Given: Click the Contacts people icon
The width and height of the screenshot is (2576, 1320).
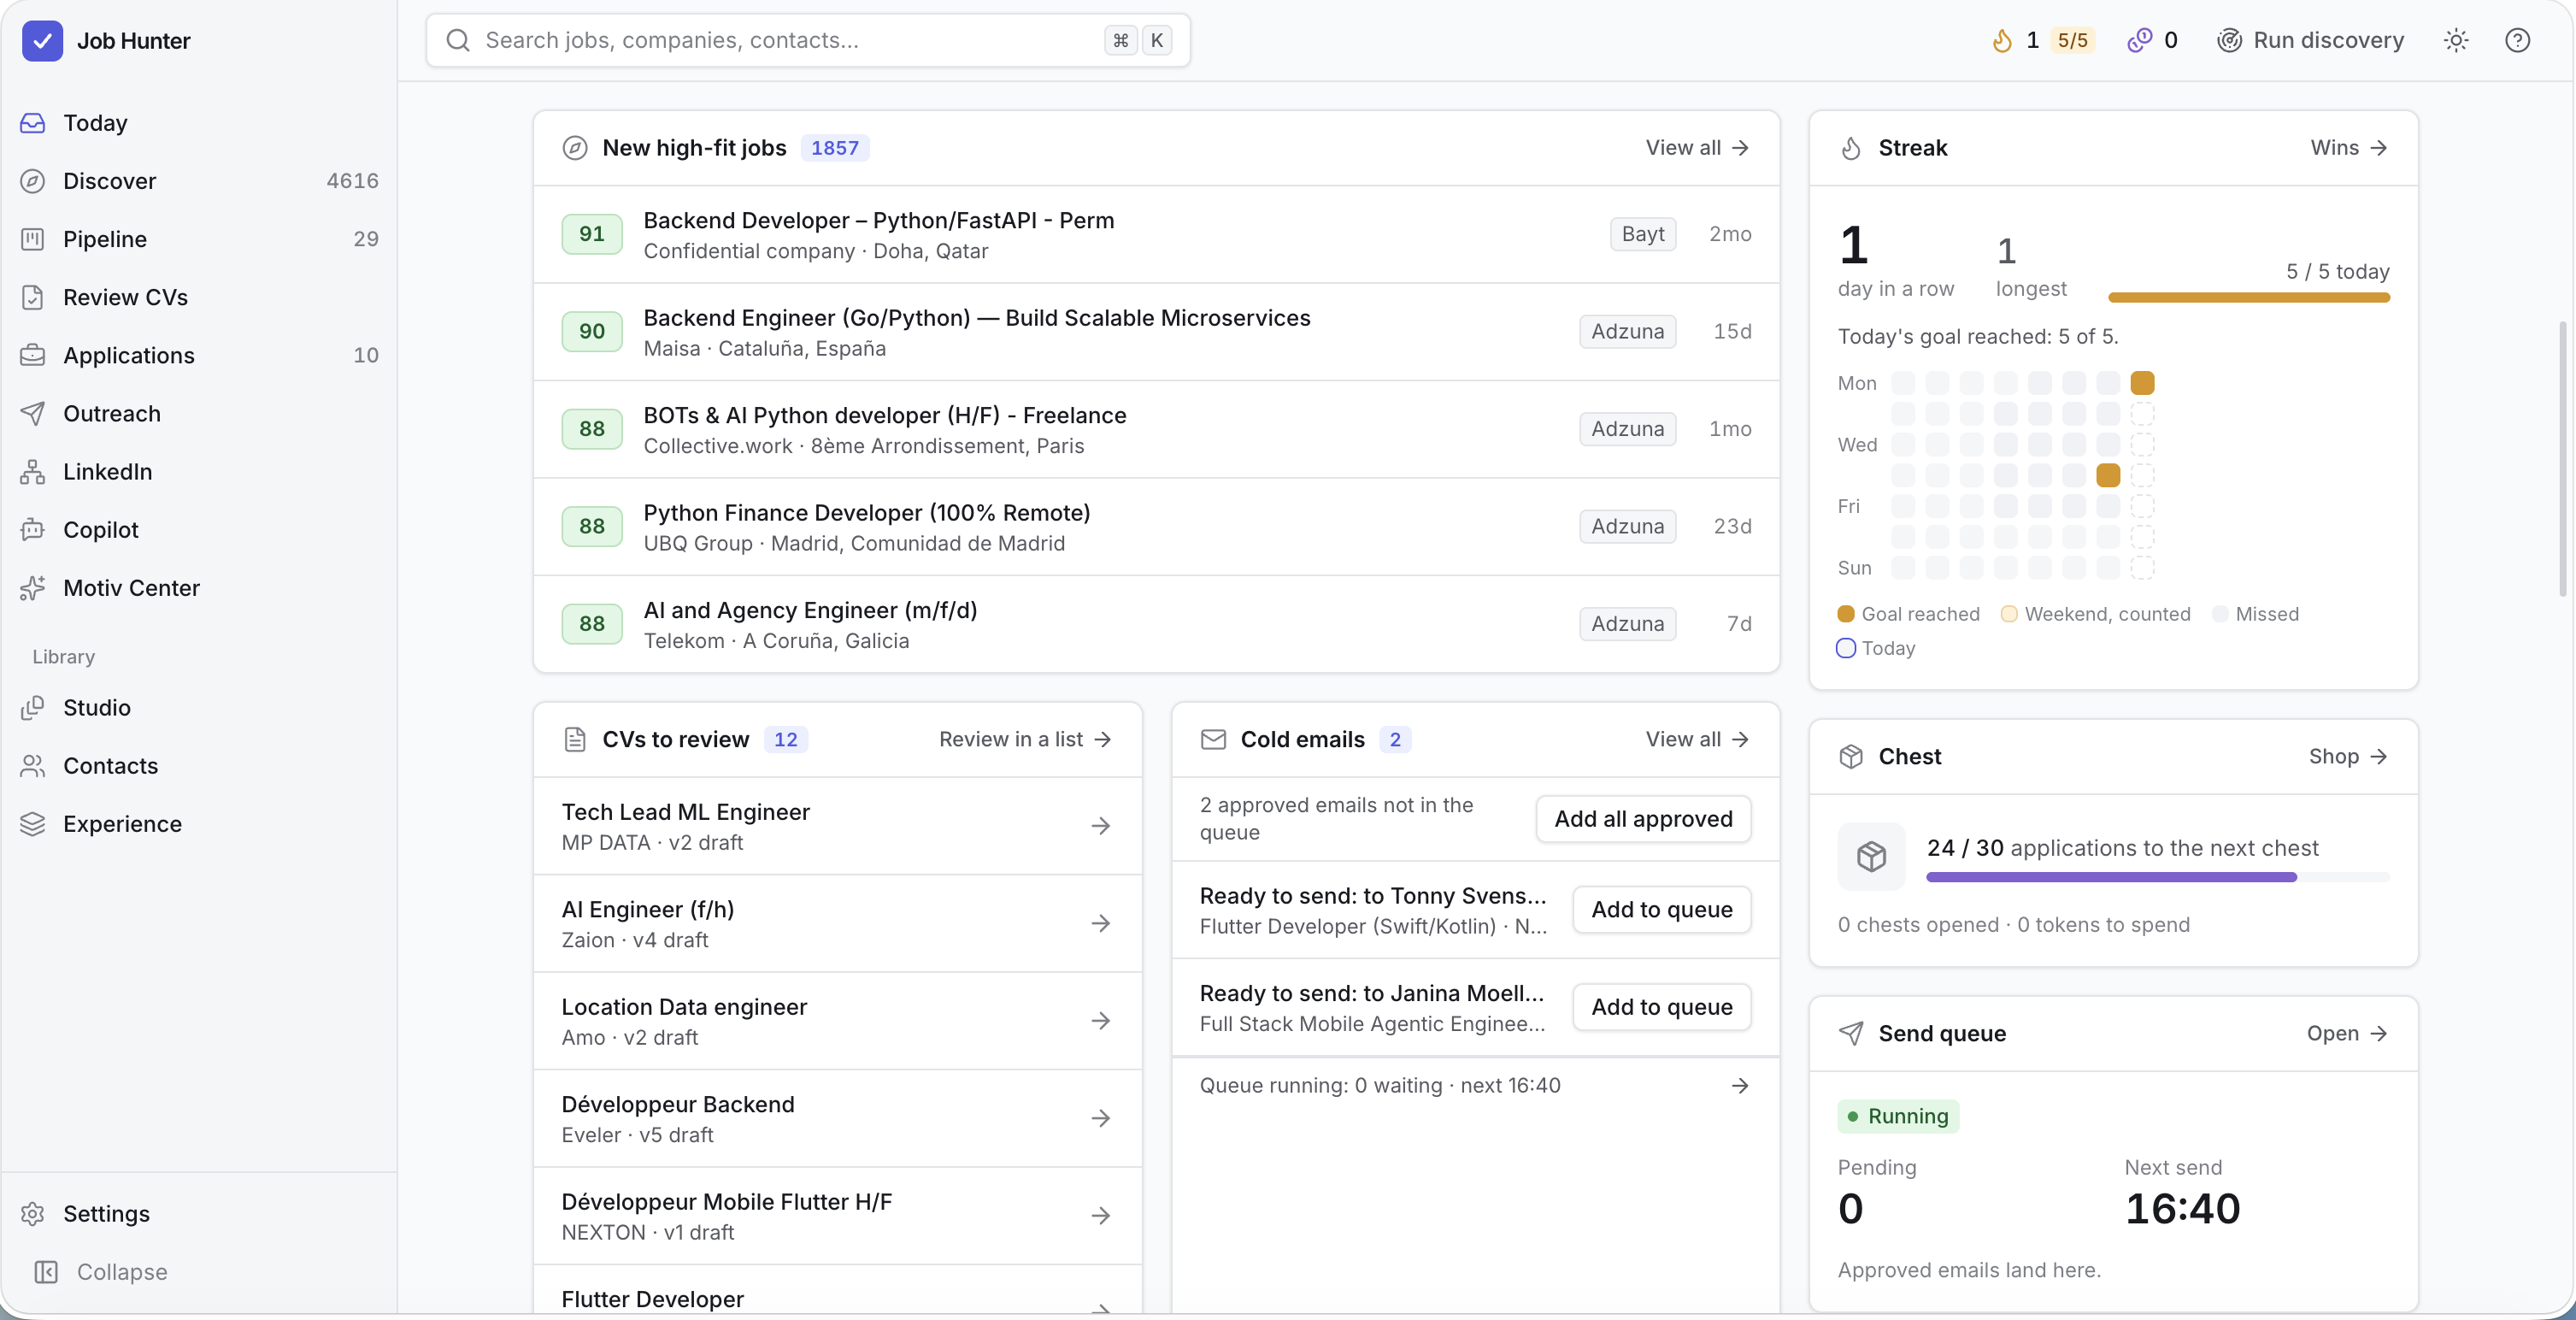Looking at the screenshot, I should [x=33, y=765].
